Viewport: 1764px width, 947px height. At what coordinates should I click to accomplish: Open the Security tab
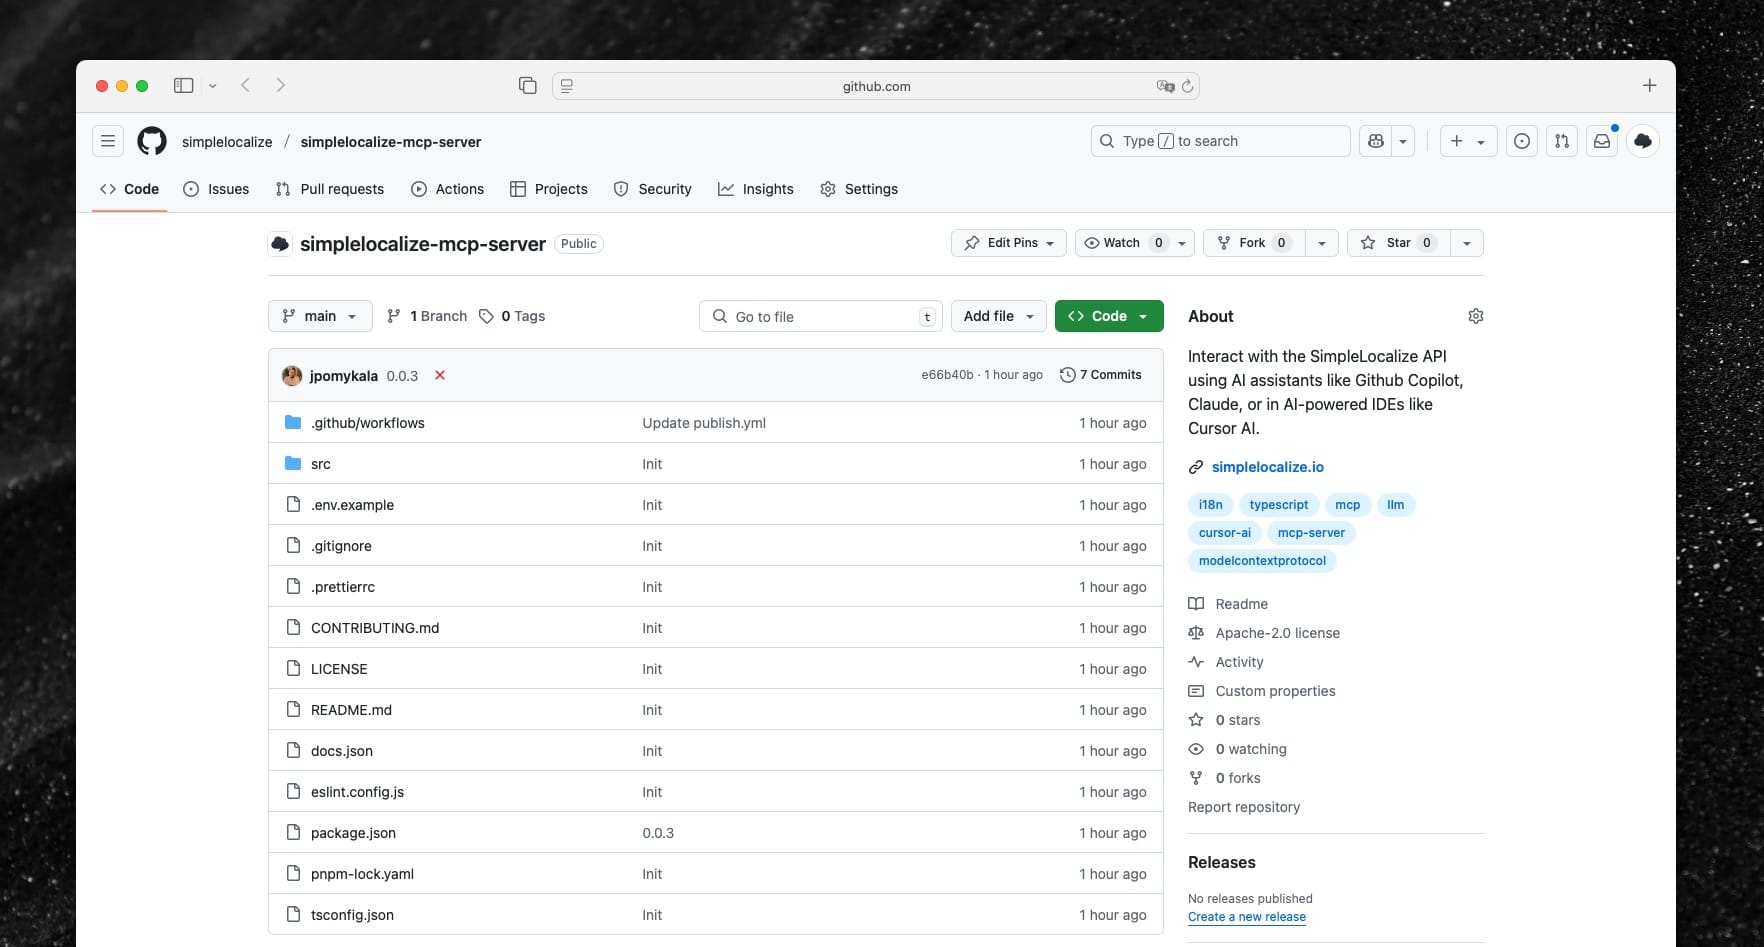tap(652, 189)
